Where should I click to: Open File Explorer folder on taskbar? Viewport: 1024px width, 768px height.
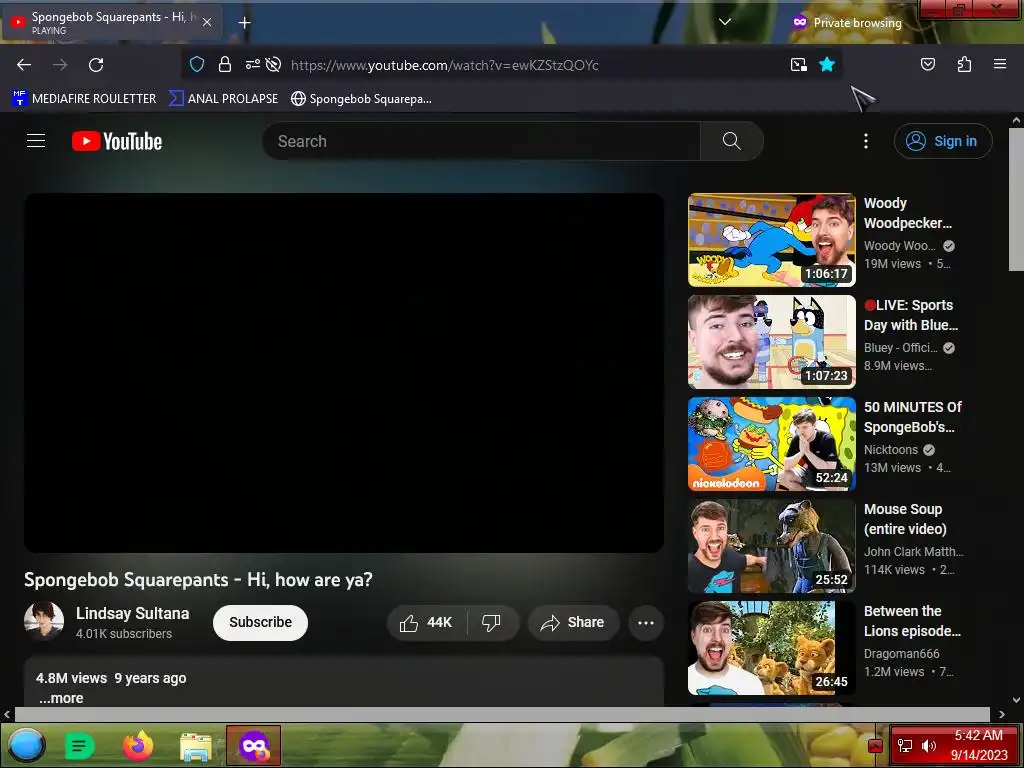pos(196,746)
